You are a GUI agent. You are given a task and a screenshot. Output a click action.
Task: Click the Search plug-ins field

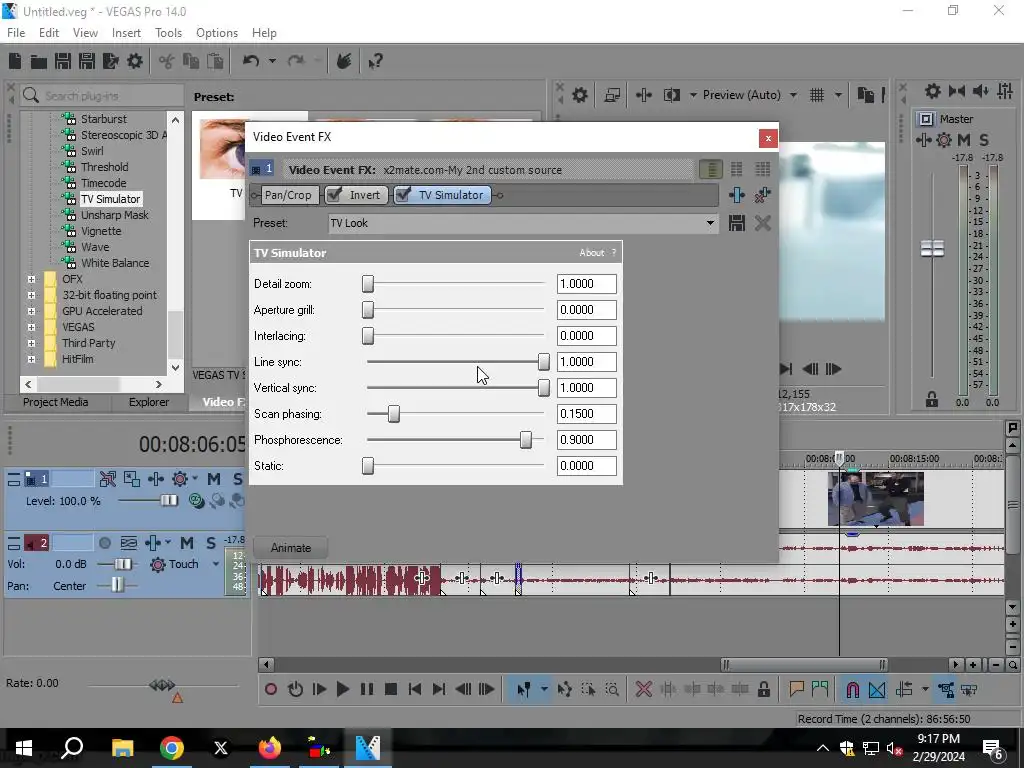tap(101, 96)
